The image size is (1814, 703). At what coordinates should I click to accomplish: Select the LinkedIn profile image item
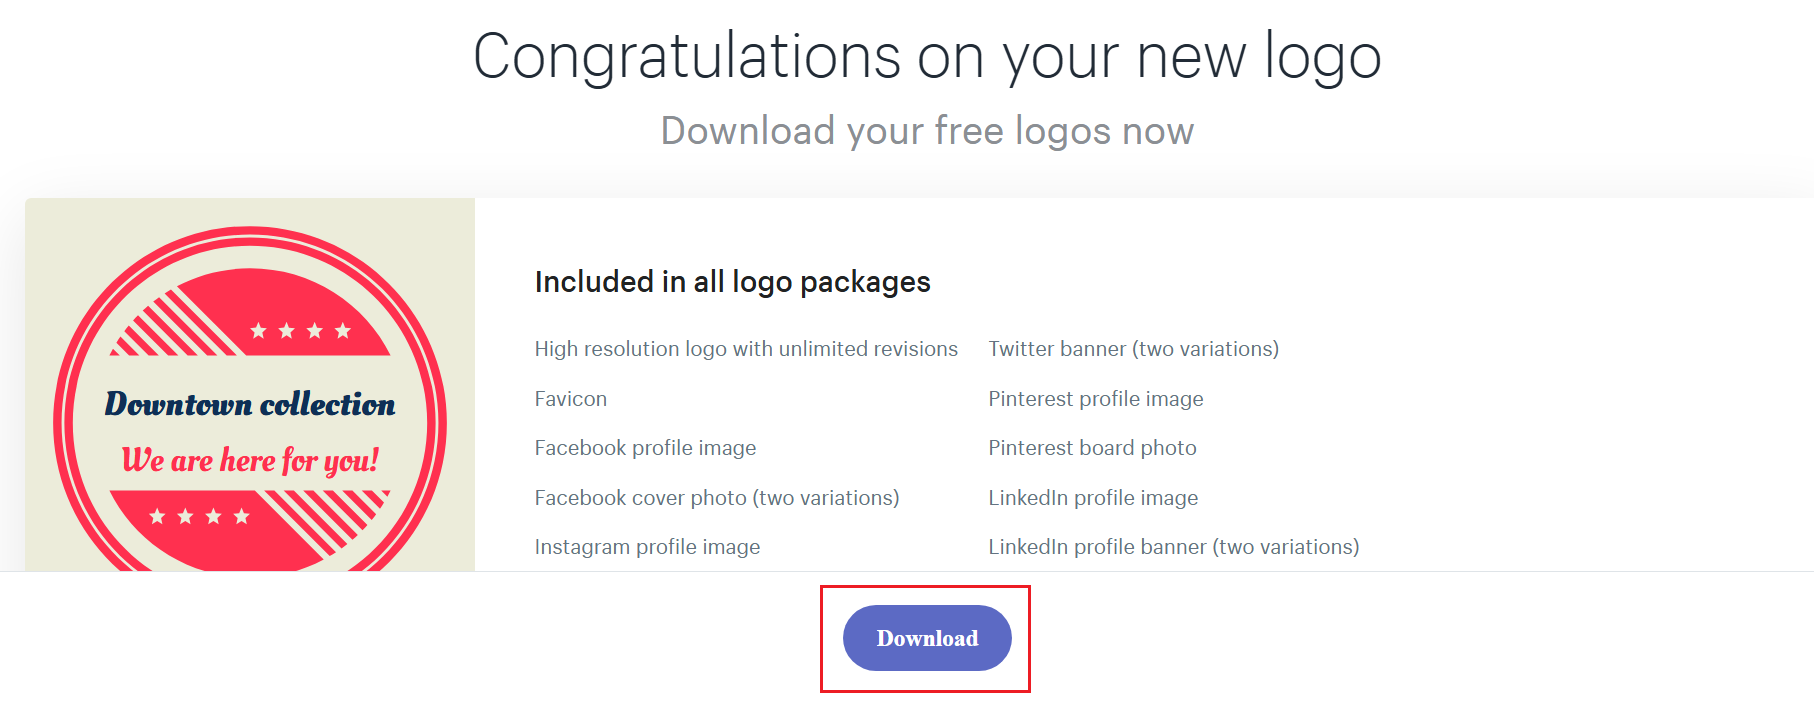coord(1093,498)
